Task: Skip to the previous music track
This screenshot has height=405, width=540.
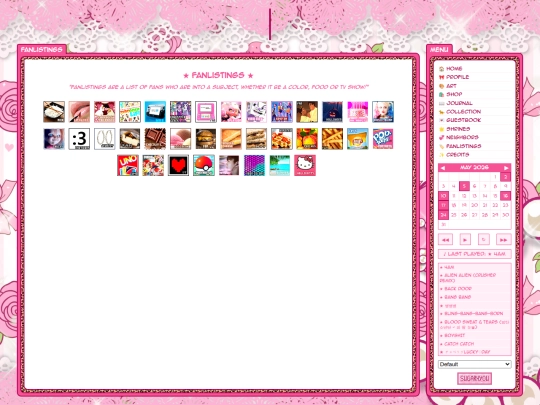Action: coord(446,239)
